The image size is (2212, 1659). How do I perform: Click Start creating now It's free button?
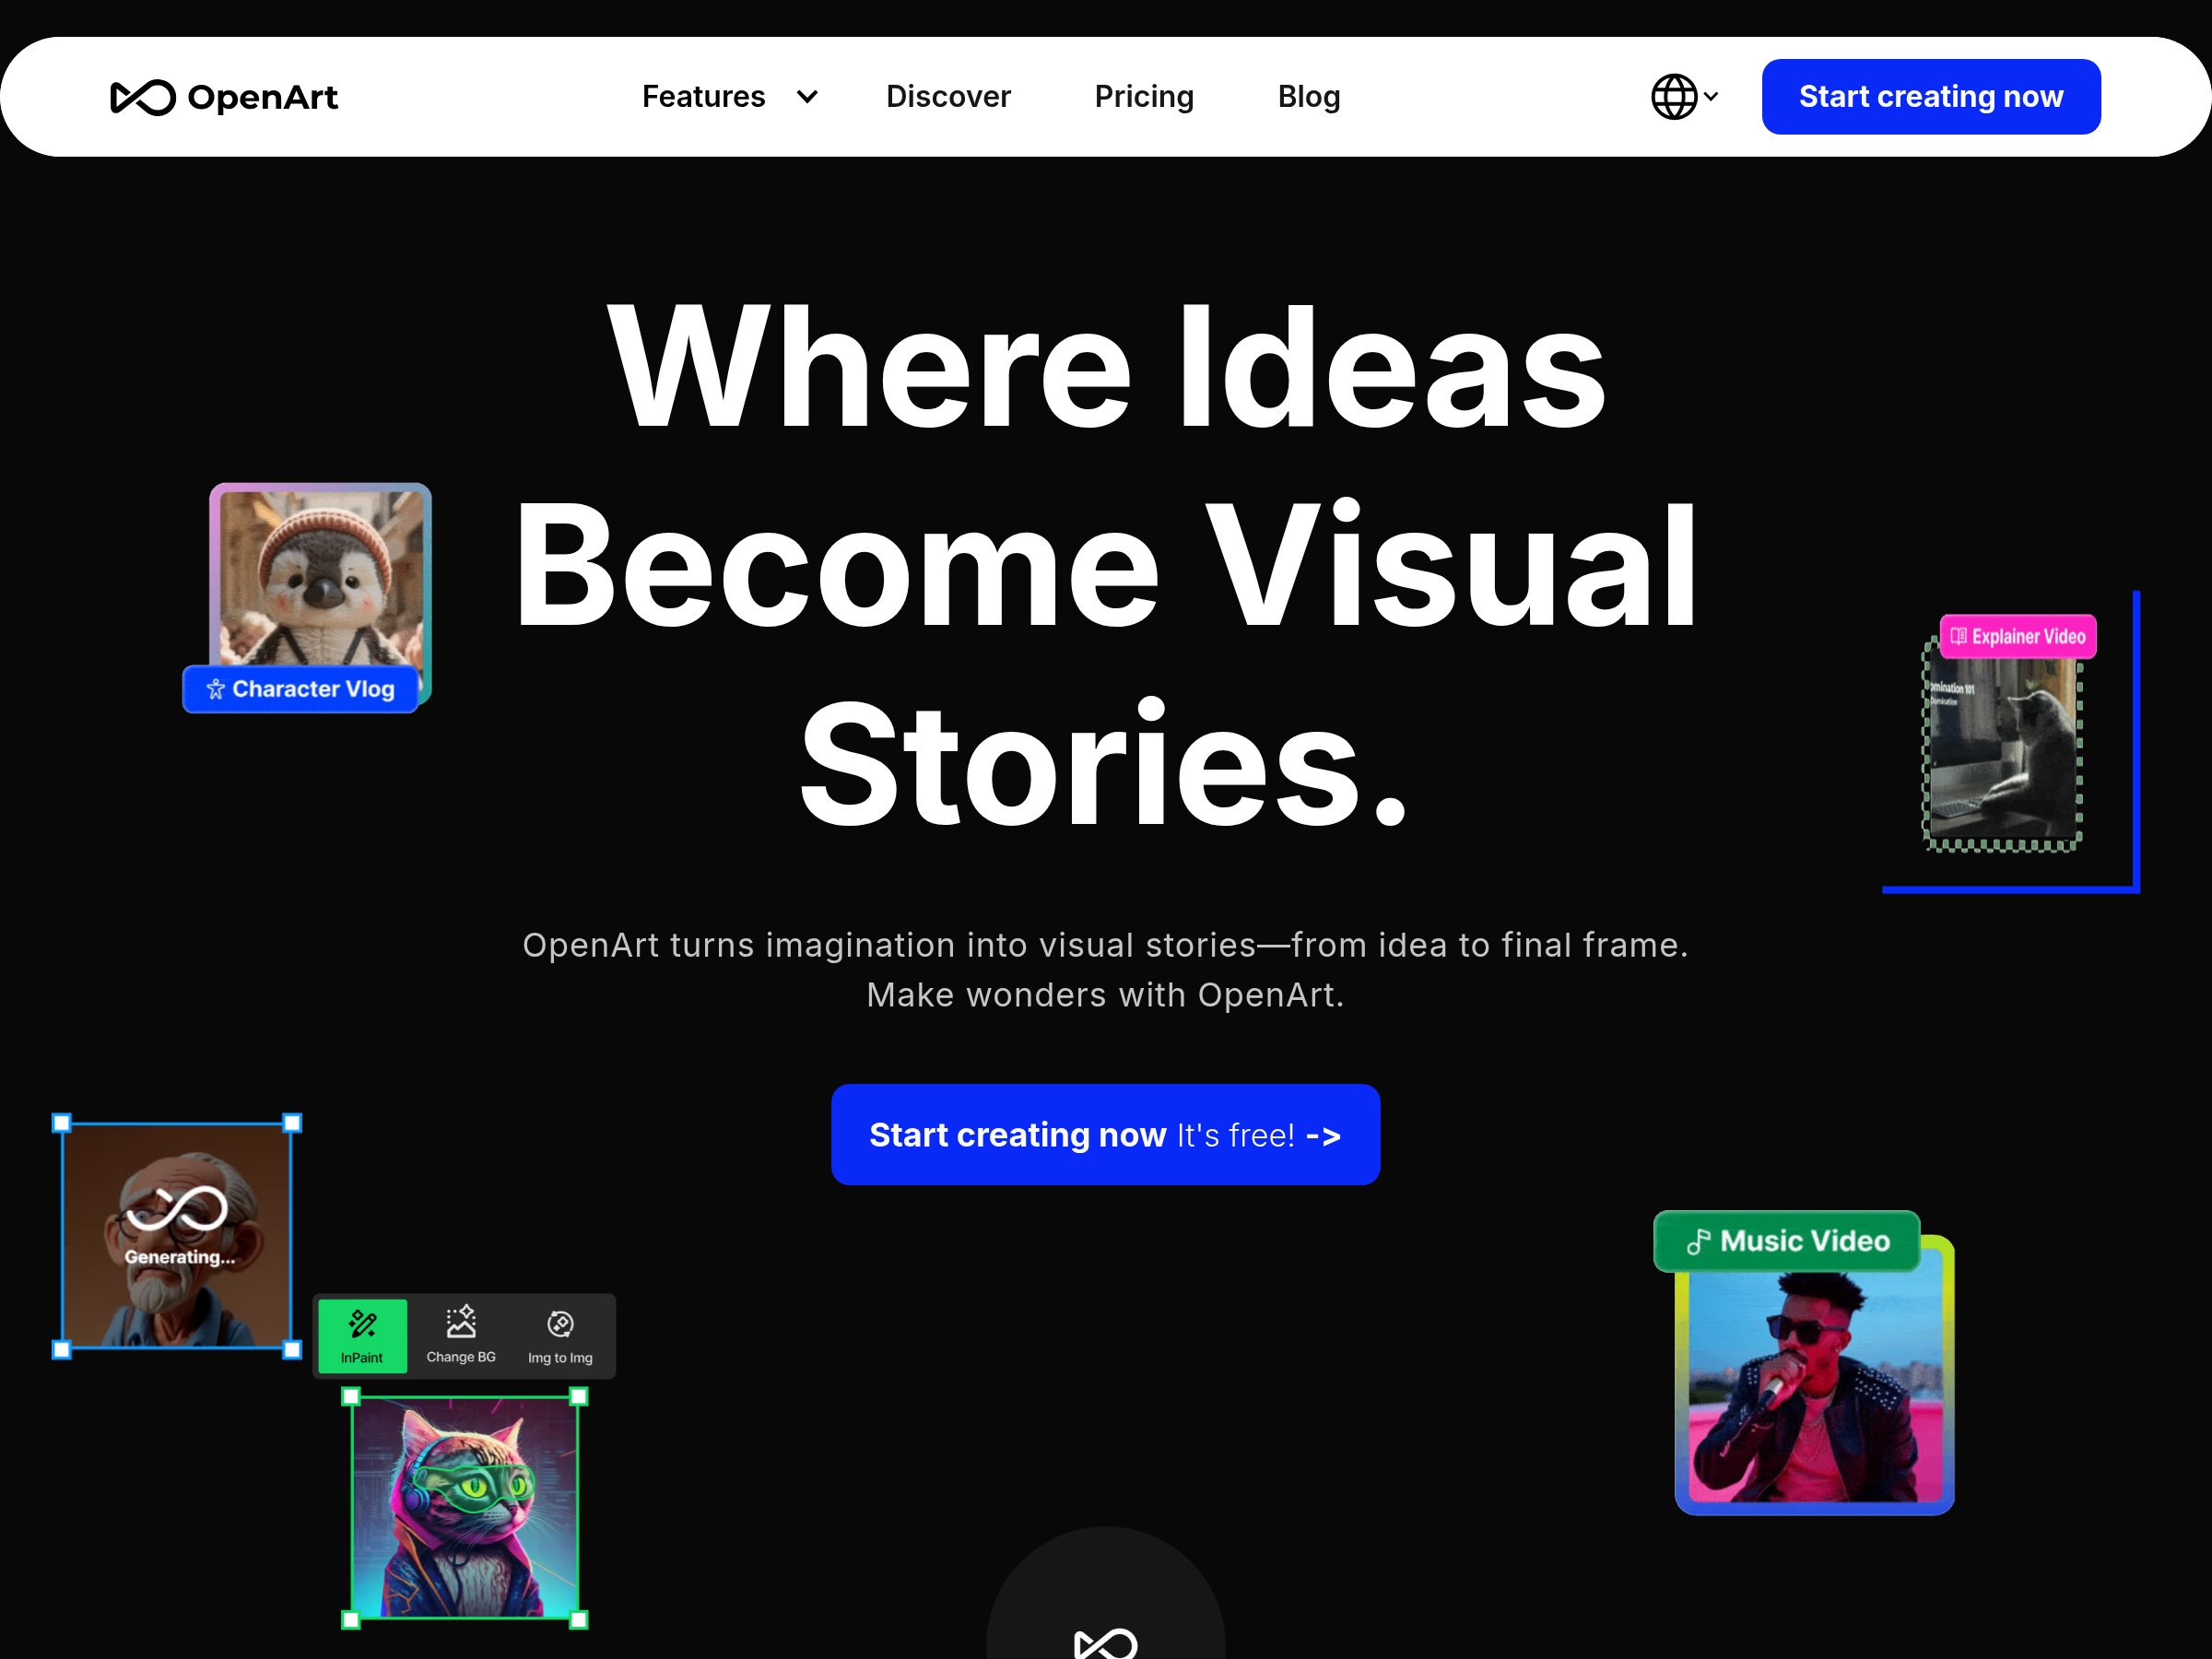coord(1105,1135)
